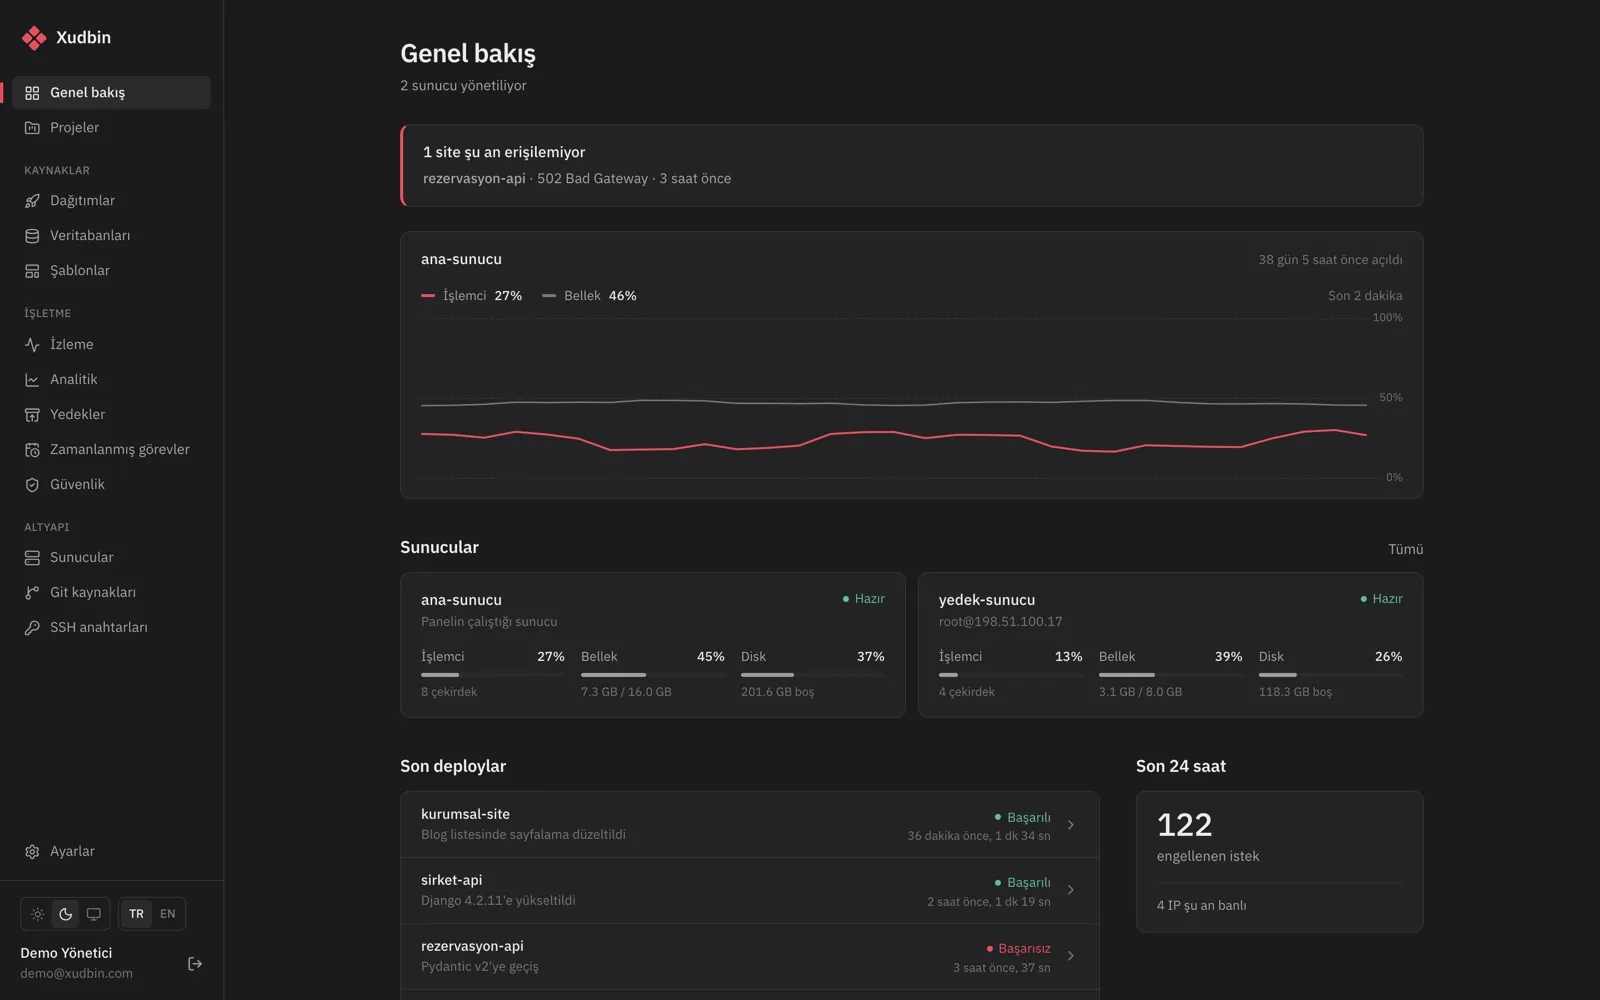This screenshot has width=1600, height=1000.
Task: Open Projeler folder icon in sidebar
Action: click(x=32, y=128)
